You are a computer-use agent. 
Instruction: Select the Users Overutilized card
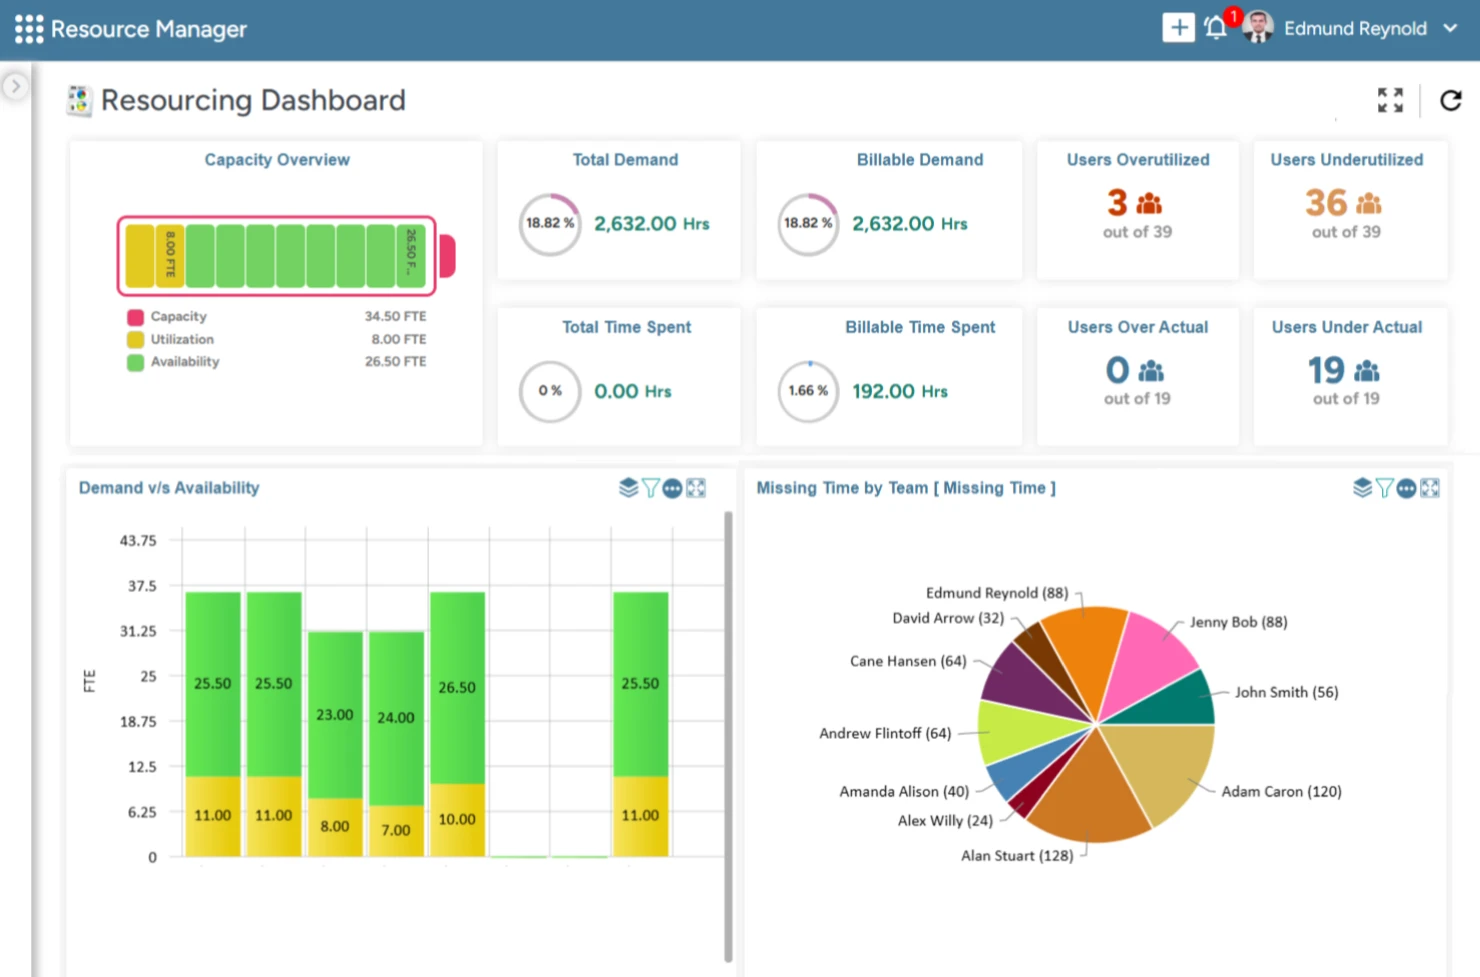click(x=1137, y=210)
